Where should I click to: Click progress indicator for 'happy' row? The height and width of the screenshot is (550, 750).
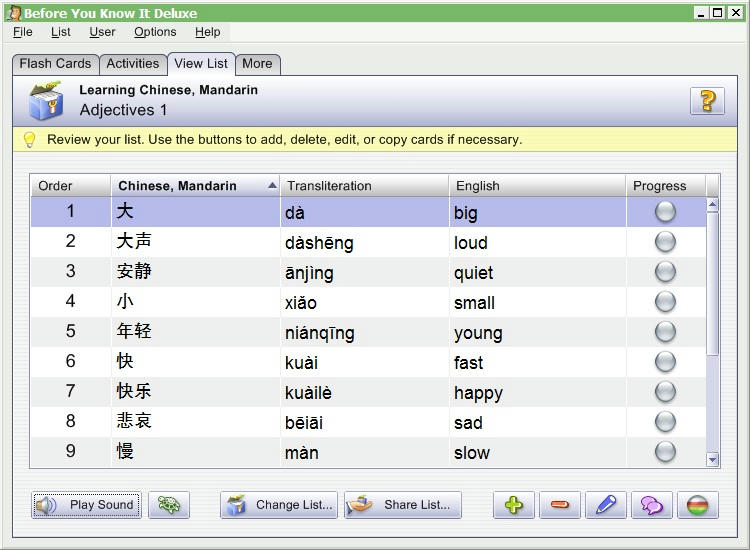(665, 392)
